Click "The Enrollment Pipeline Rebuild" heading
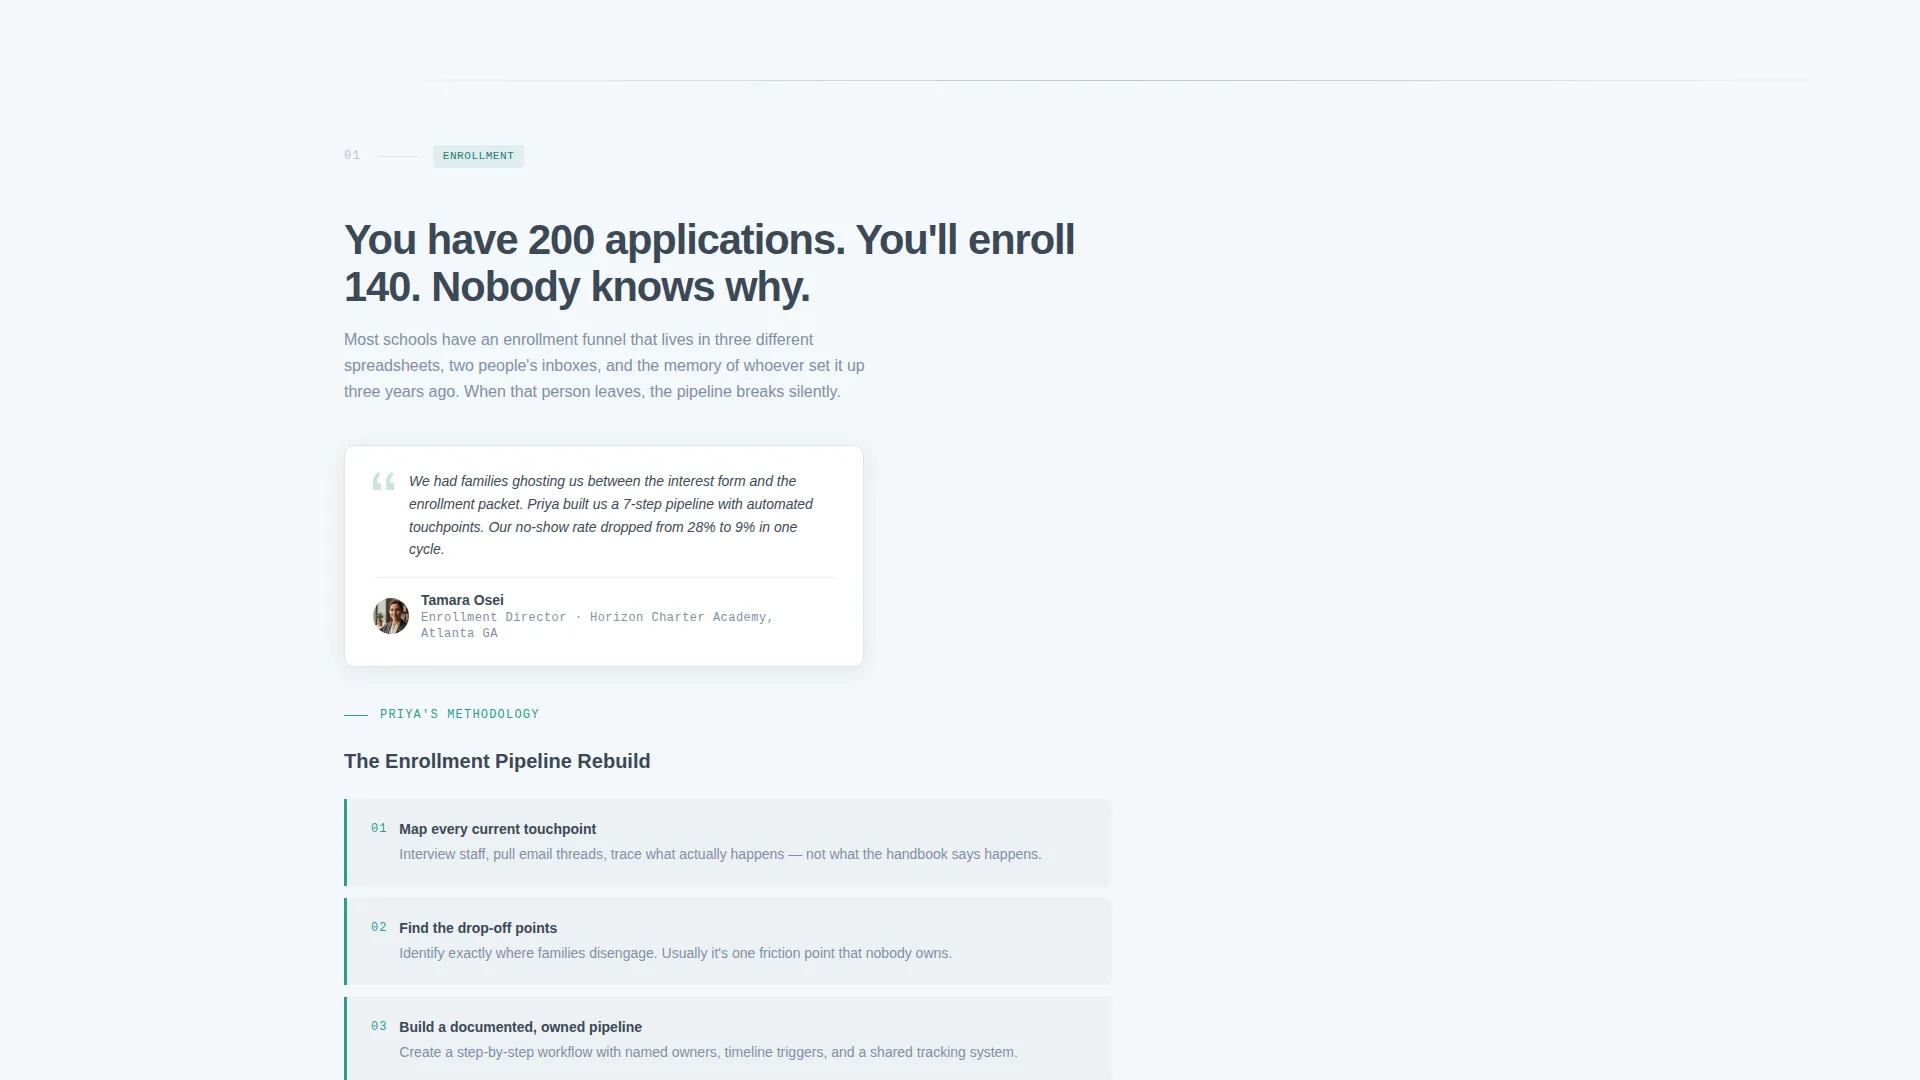This screenshot has width=1920, height=1080. click(497, 761)
